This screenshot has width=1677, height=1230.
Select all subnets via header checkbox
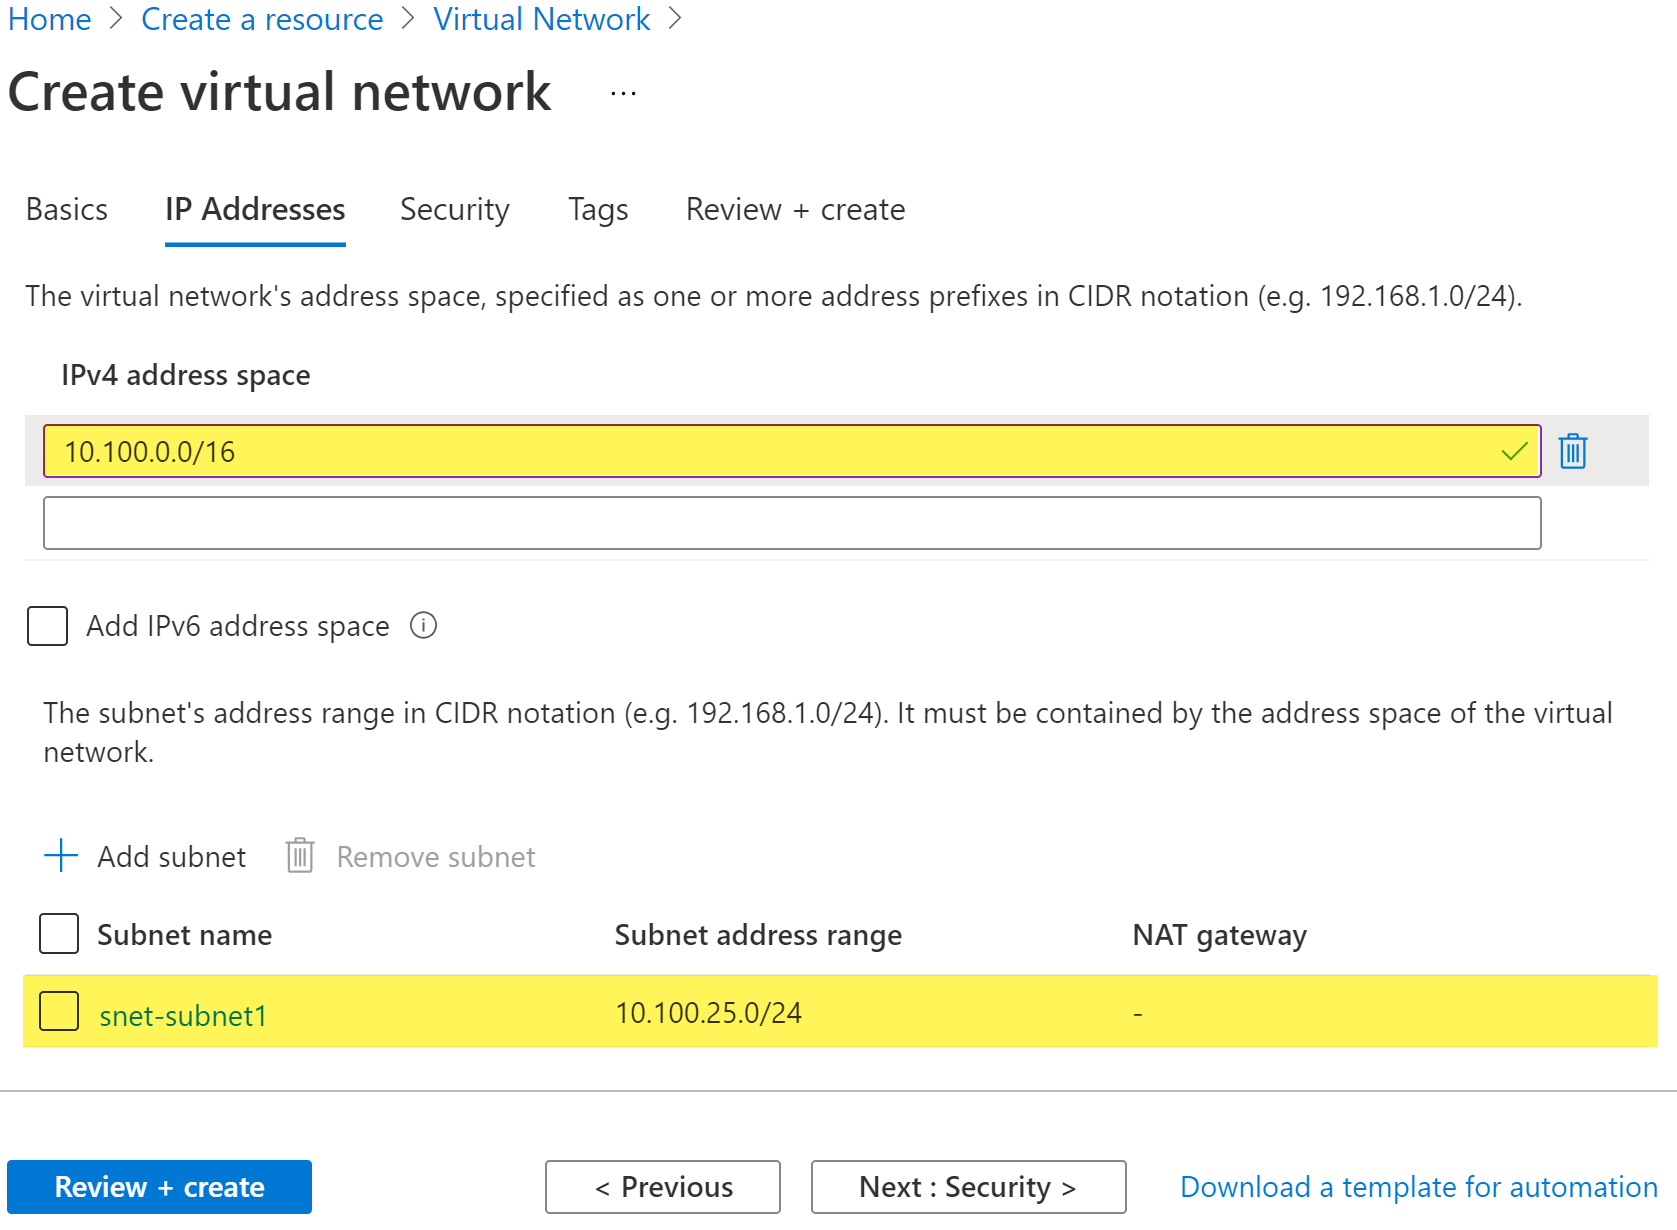[59, 934]
